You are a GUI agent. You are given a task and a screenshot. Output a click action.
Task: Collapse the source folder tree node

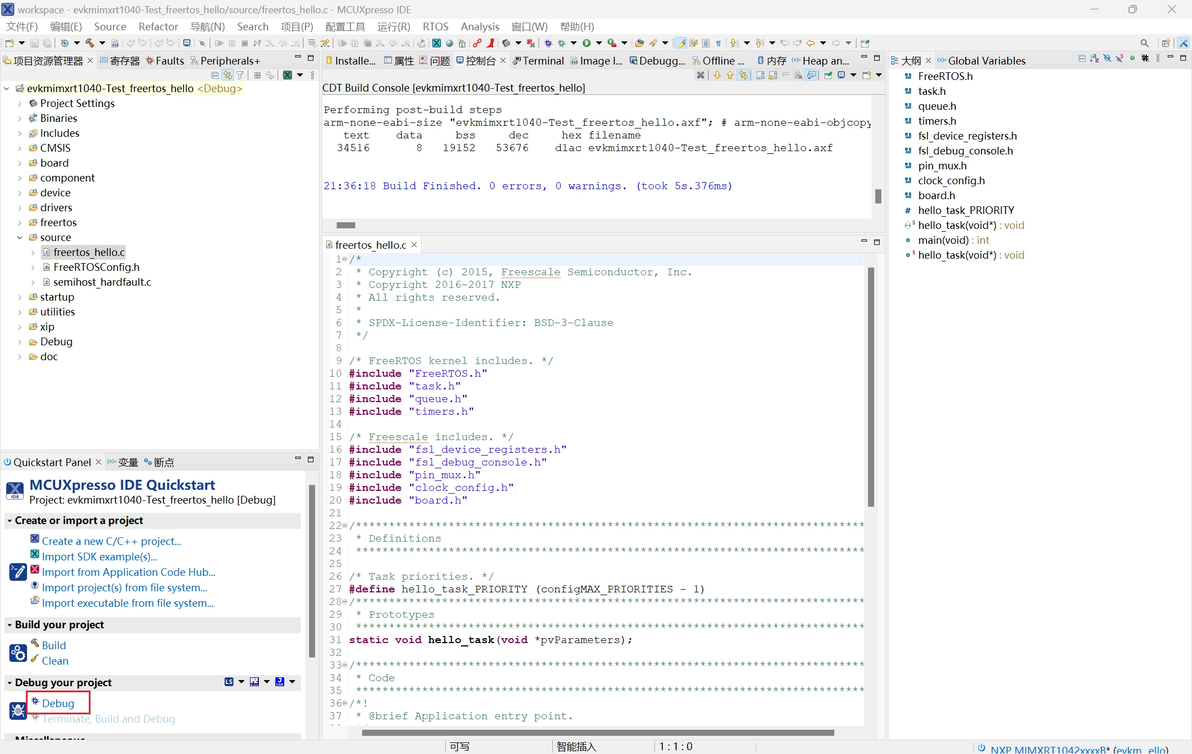pyautogui.click(x=20, y=238)
